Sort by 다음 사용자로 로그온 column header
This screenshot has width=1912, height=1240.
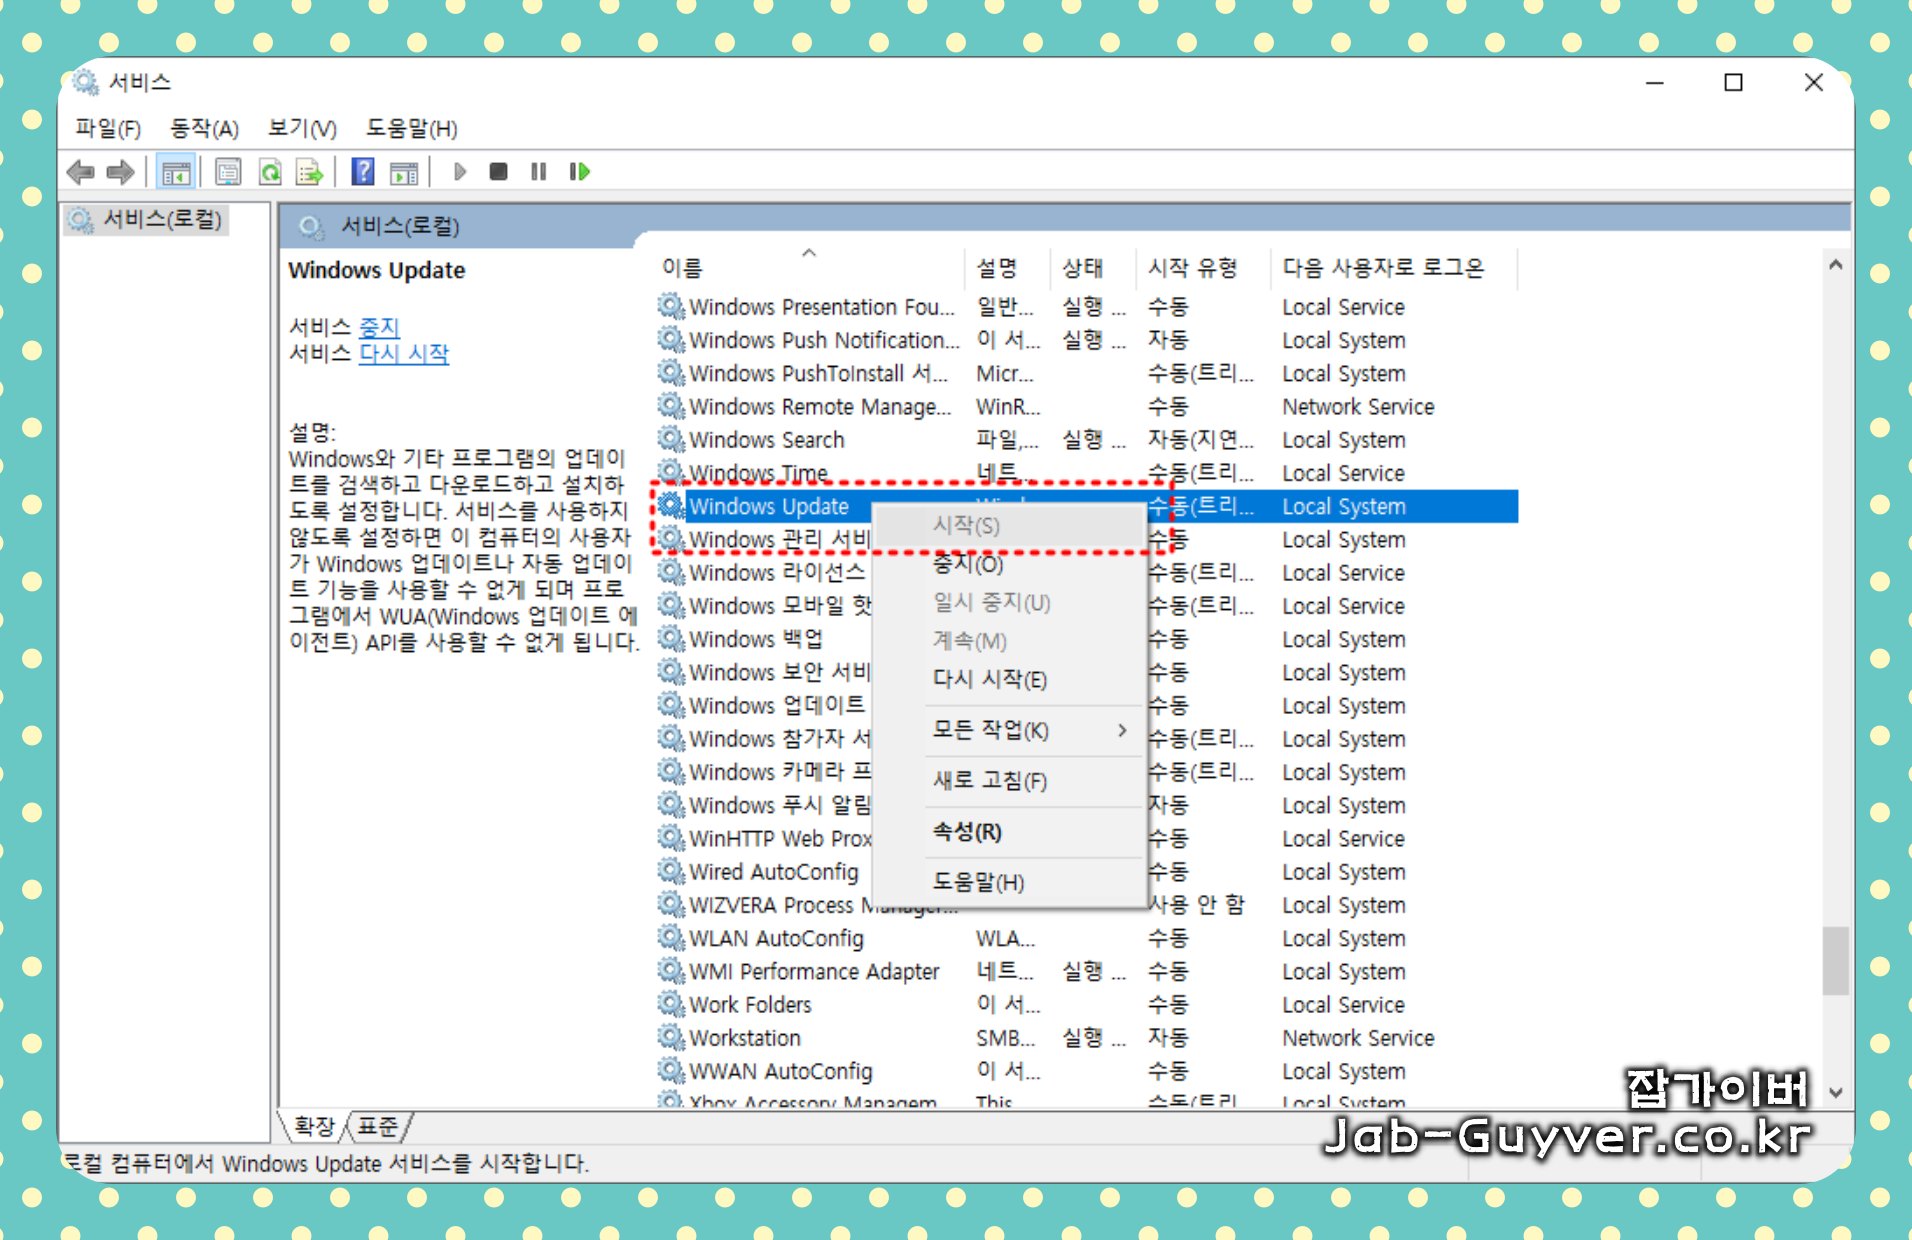pos(1394,268)
